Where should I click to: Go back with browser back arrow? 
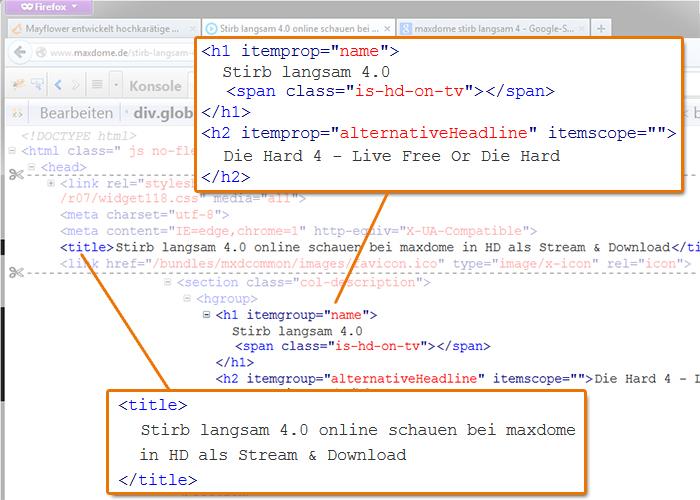click(x=20, y=53)
